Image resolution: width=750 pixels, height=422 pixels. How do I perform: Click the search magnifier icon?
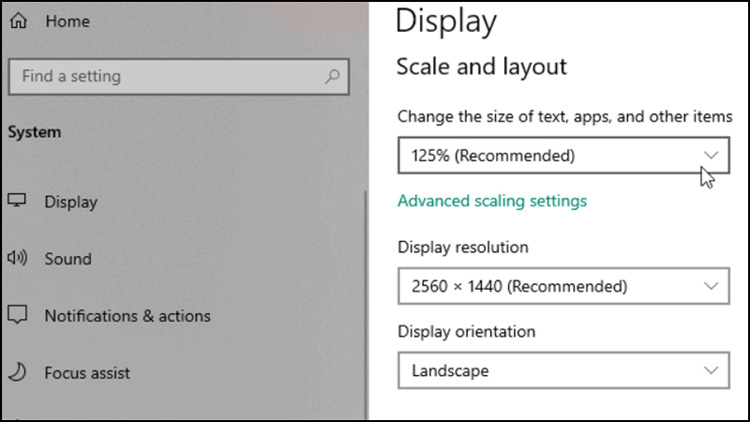[332, 76]
